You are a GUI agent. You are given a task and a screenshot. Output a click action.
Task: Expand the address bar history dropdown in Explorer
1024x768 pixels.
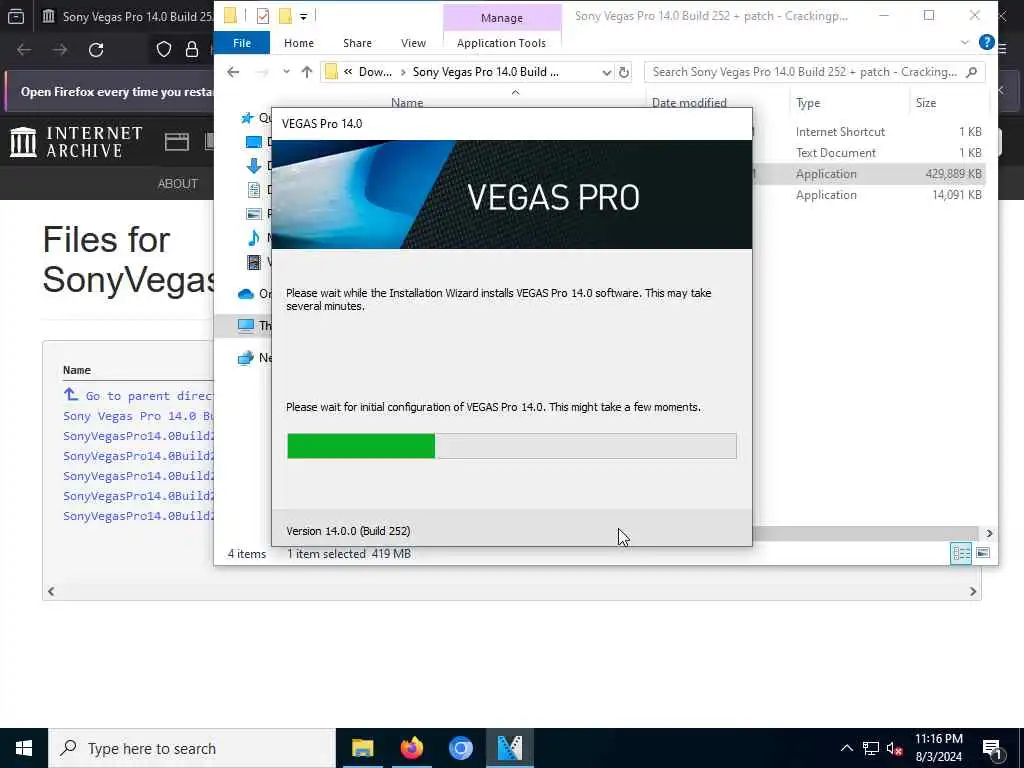(606, 72)
